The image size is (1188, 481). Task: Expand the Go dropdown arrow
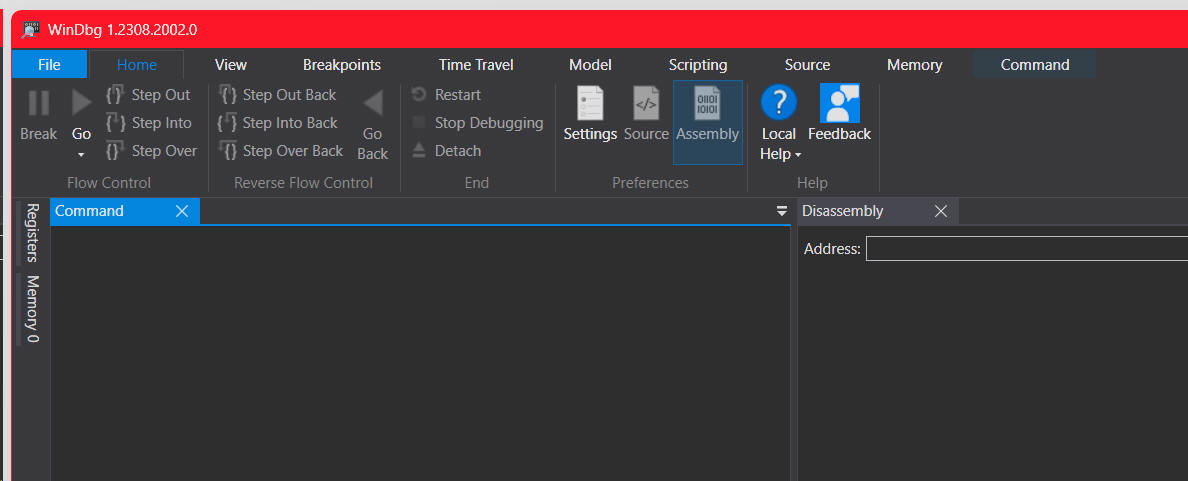[82, 155]
